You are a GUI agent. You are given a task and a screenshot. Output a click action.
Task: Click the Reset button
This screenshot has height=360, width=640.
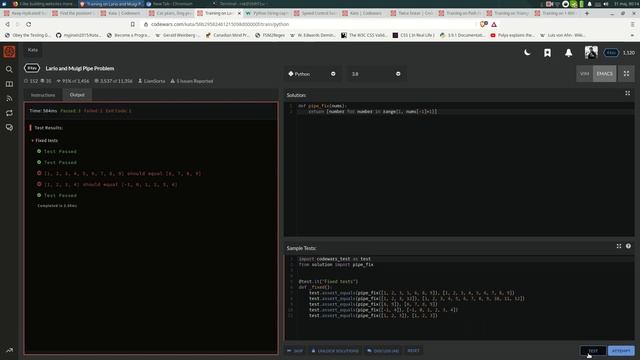[413, 351]
